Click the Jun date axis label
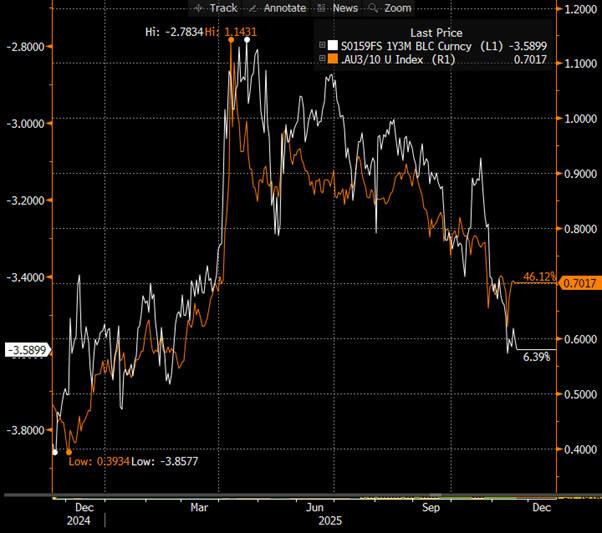 coord(314,508)
